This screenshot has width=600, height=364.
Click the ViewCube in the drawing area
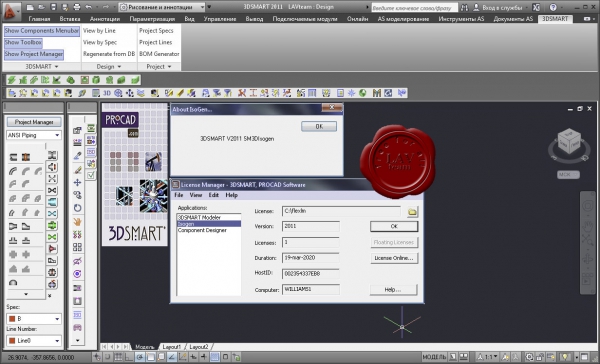pyautogui.click(x=569, y=141)
